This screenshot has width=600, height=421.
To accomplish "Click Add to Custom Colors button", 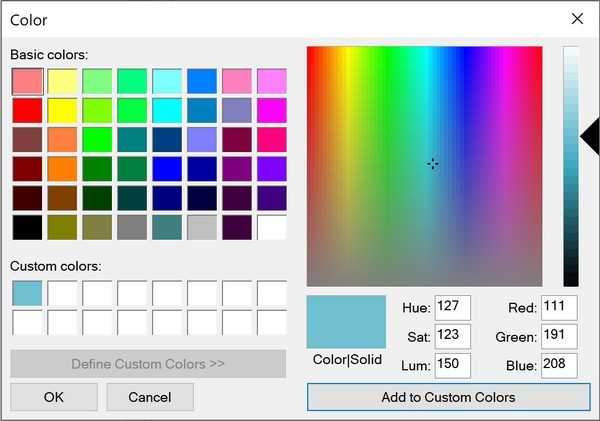I will click(448, 397).
